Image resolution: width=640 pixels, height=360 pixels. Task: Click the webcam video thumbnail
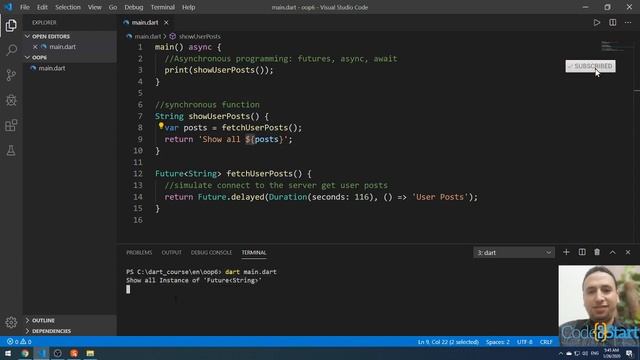click(599, 306)
